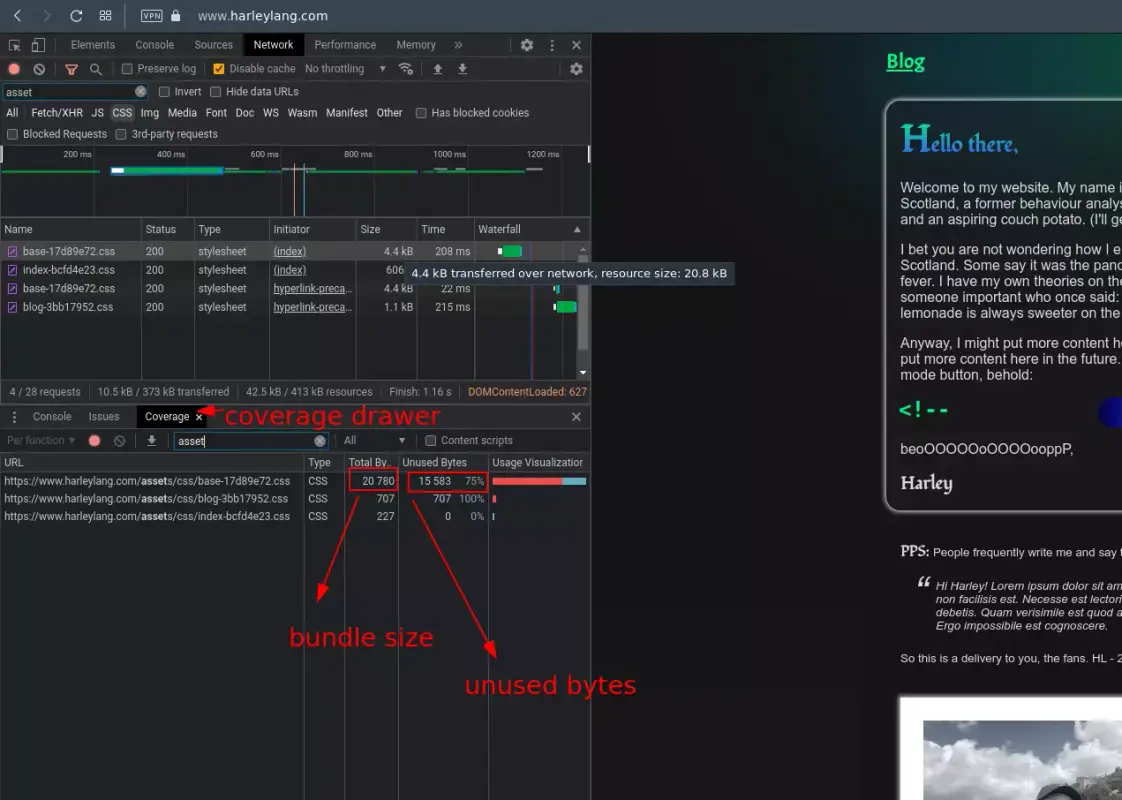This screenshot has height=800, width=1122.
Task: Toggle the device toolbar icon
Action: coord(38,45)
